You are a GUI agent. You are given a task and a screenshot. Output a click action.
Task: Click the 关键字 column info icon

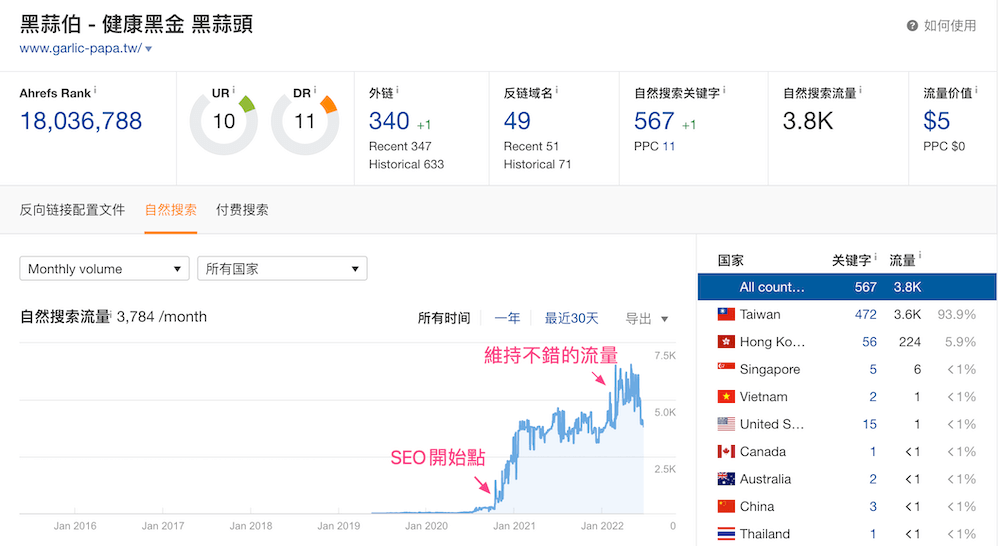875,256
